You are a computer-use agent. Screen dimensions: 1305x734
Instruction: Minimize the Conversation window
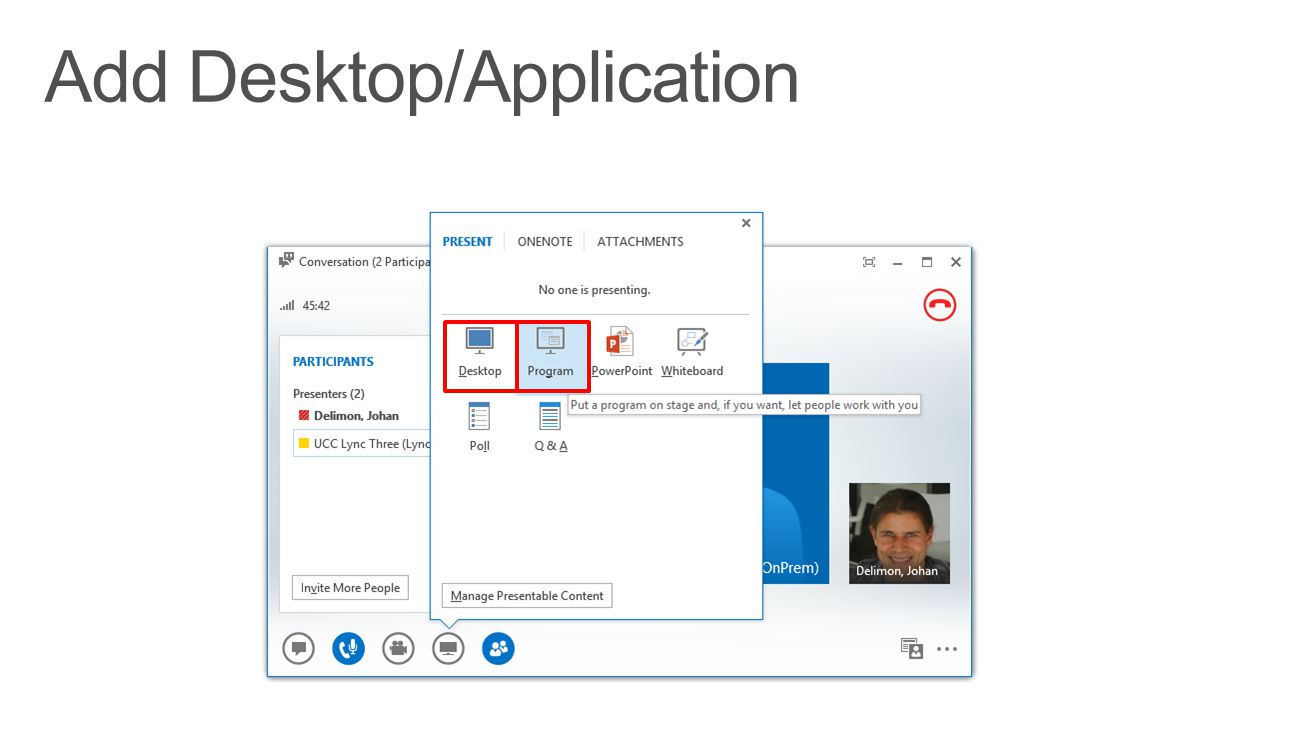pos(898,262)
